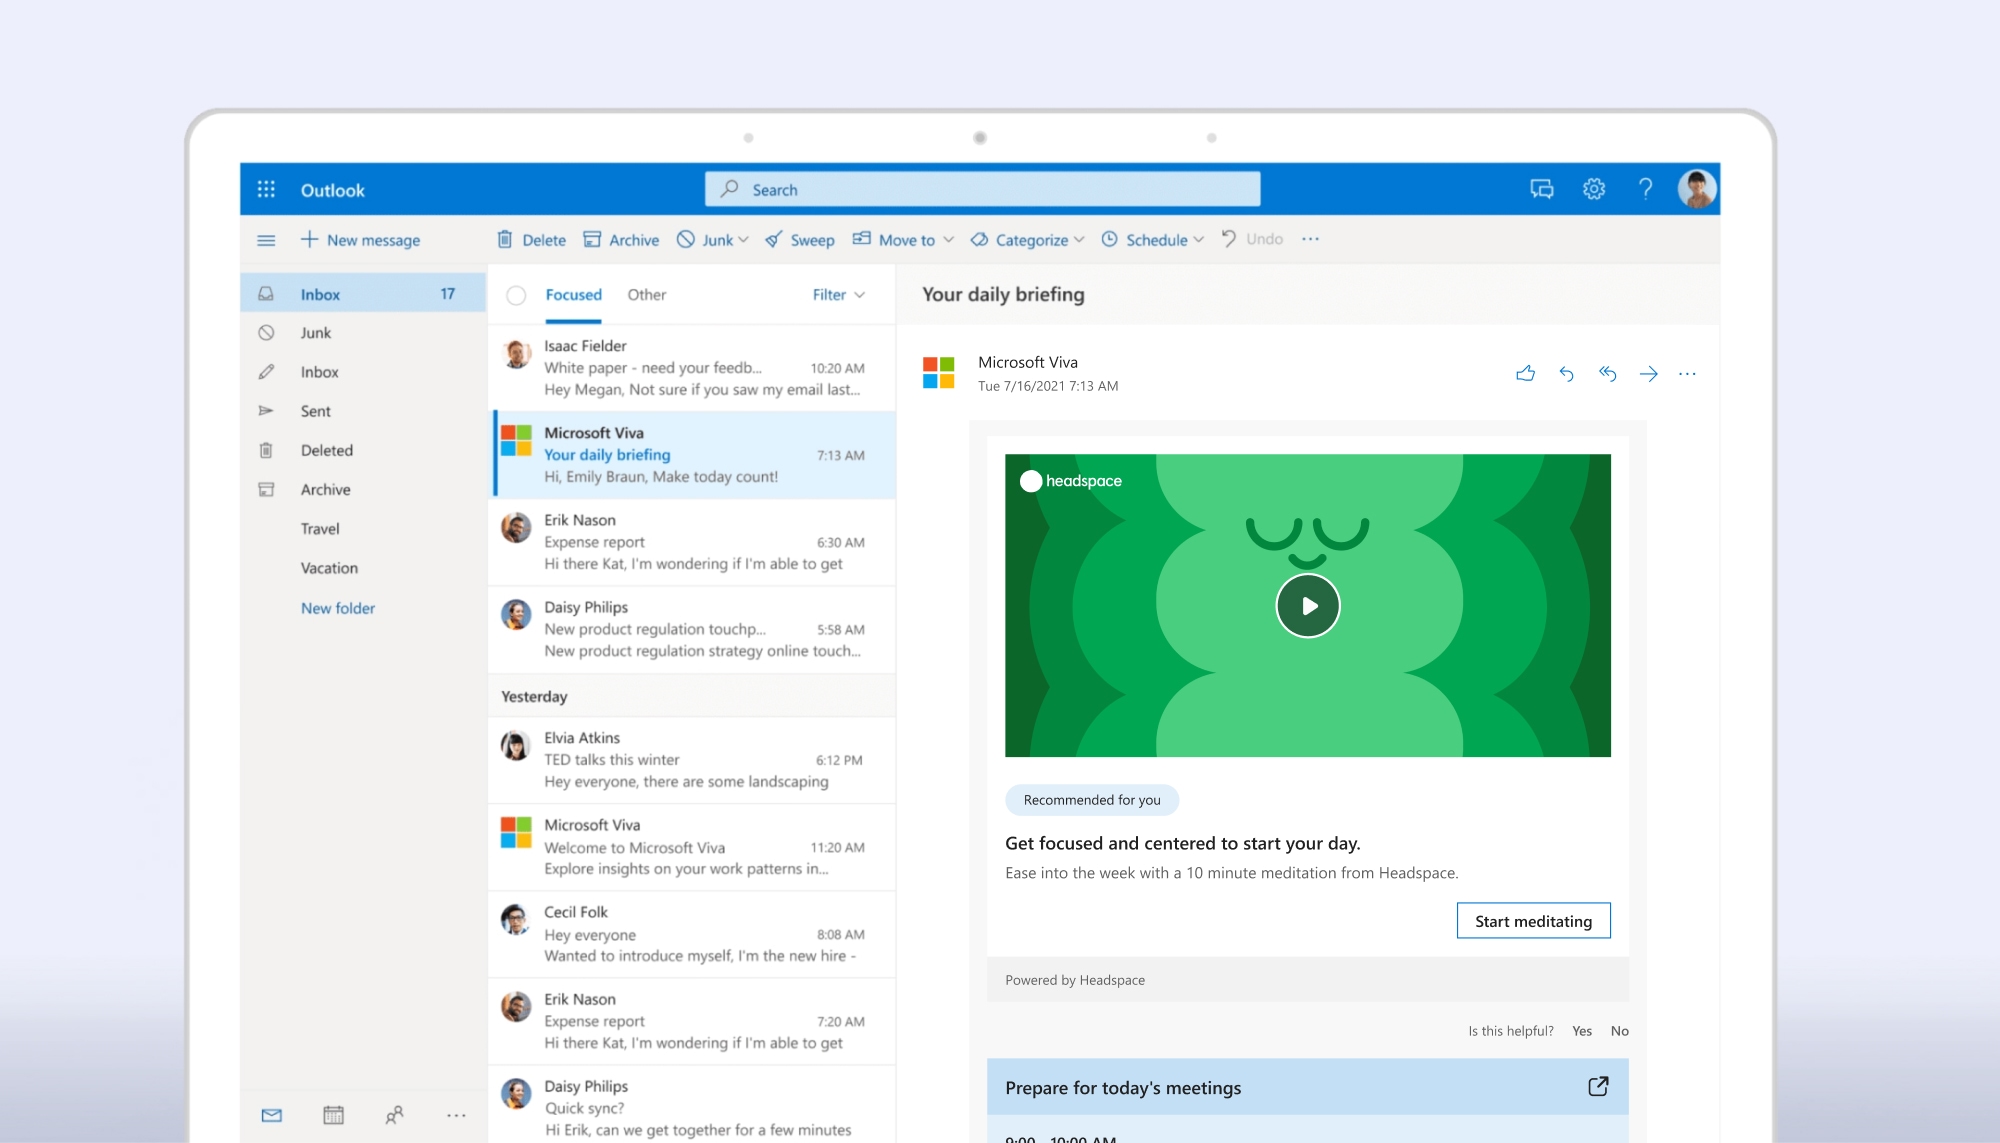
Task: Click the Start meditating button
Action: 1533,921
